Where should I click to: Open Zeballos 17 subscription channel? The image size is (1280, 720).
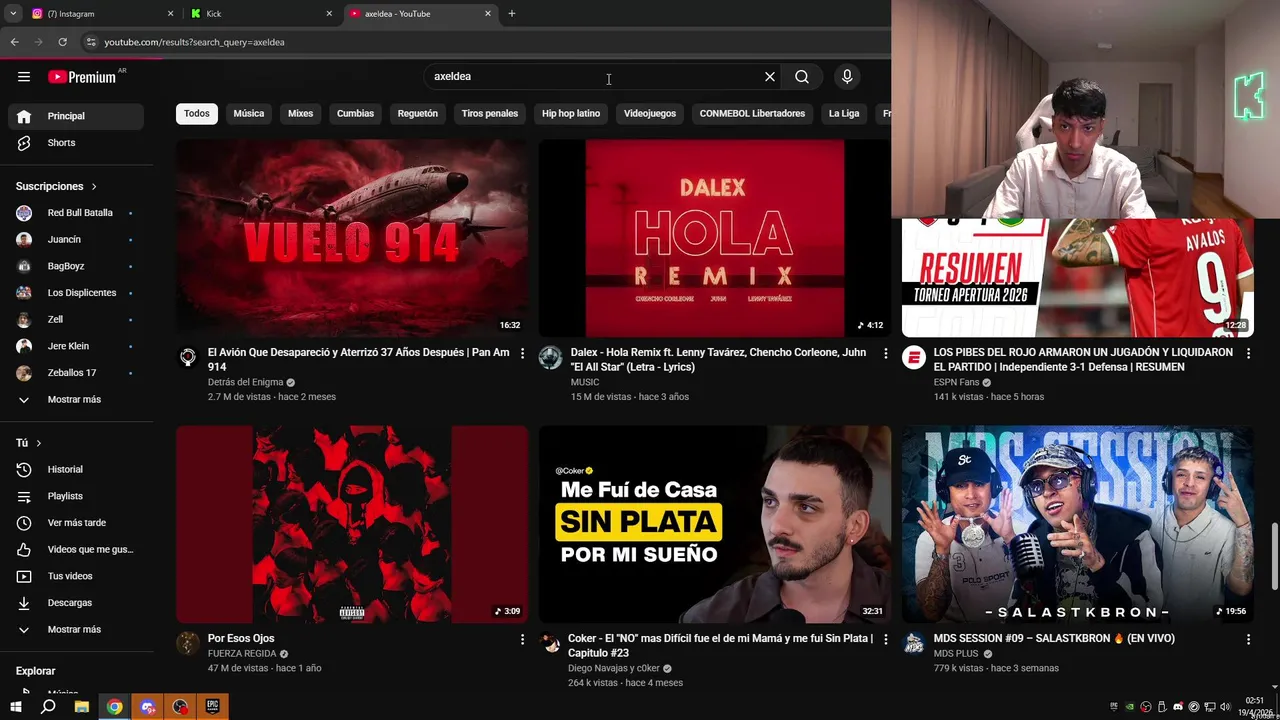click(76, 373)
